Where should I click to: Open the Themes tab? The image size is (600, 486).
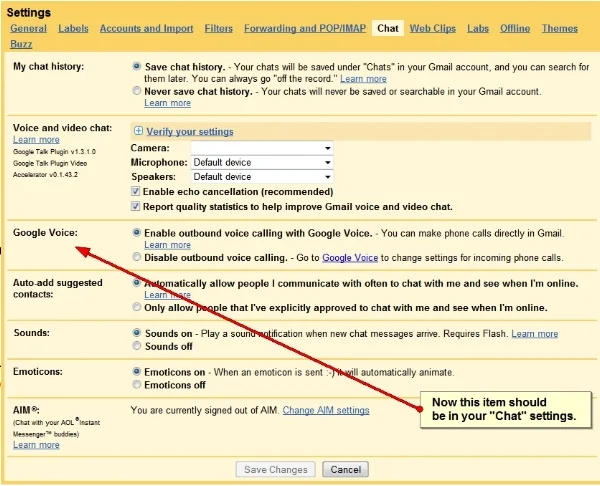point(560,28)
